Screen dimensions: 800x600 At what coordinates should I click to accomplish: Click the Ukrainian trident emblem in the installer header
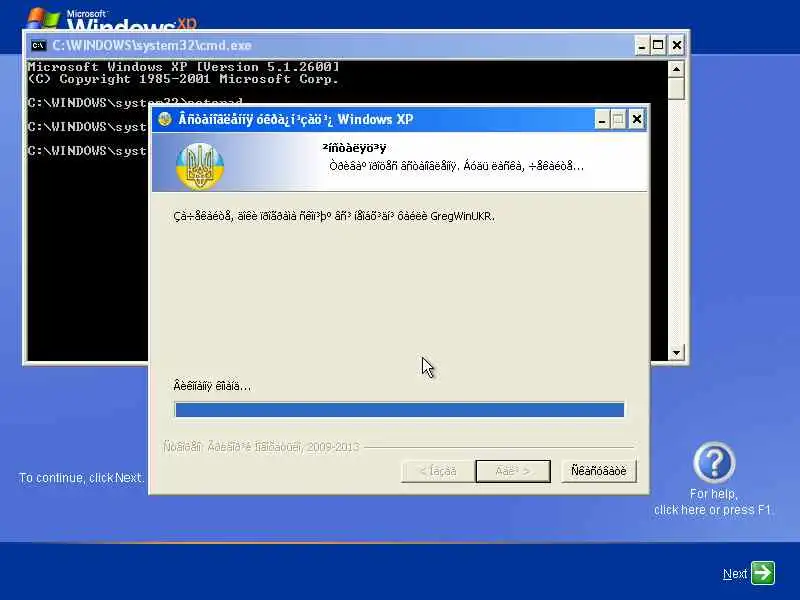[200, 167]
